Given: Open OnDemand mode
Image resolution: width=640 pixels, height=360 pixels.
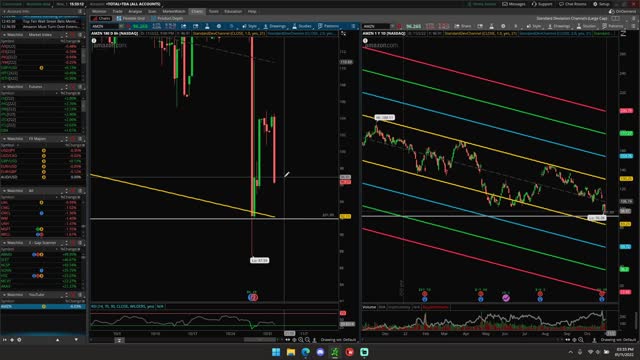Looking at the screenshot, I should point(622,11).
